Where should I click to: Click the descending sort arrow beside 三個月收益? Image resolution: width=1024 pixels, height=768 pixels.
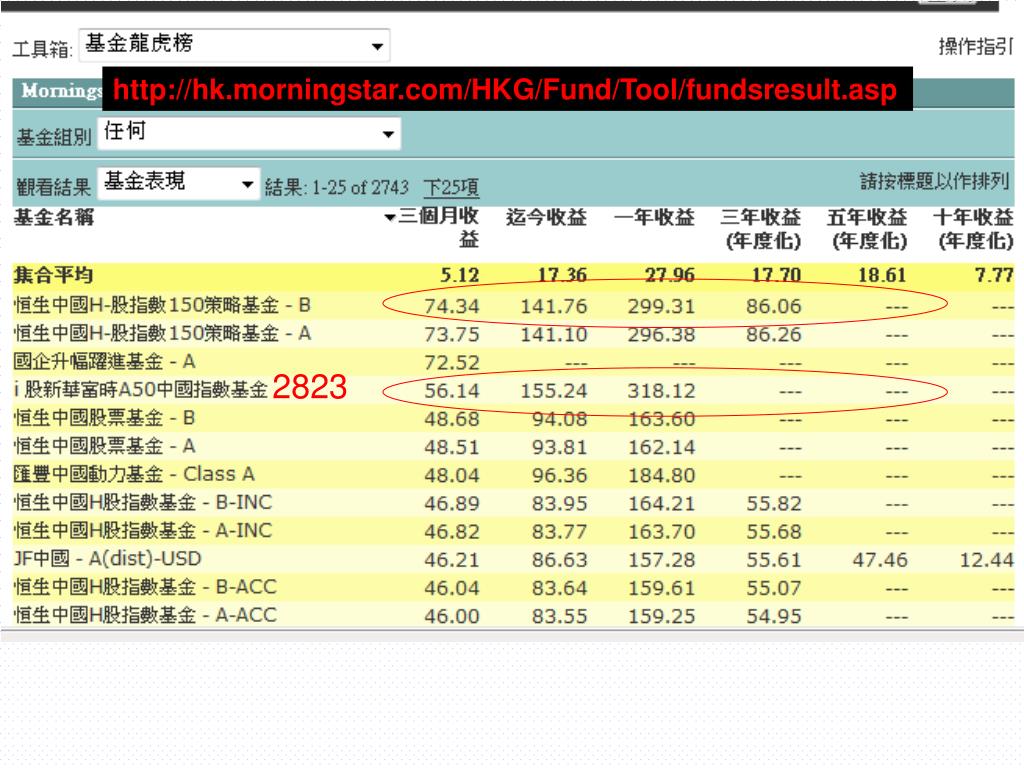(x=390, y=217)
